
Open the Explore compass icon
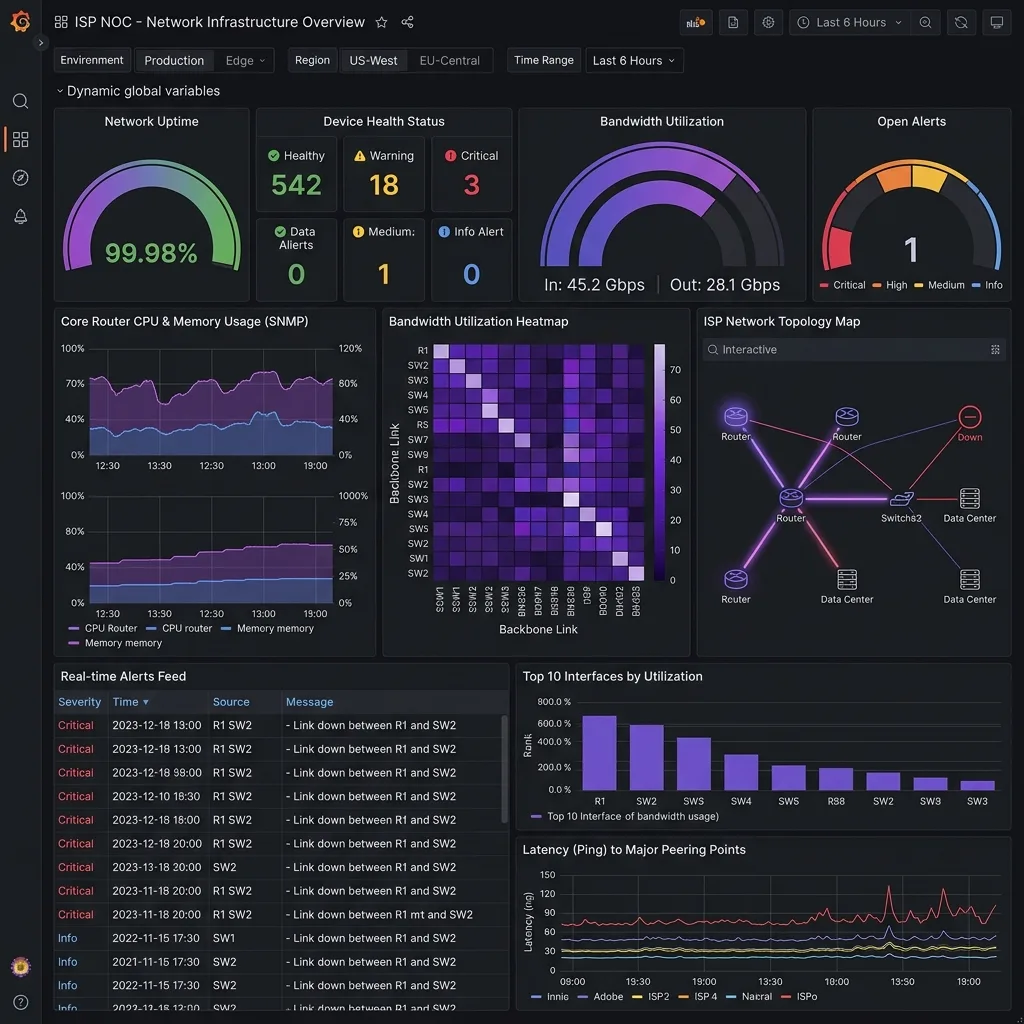20,178
